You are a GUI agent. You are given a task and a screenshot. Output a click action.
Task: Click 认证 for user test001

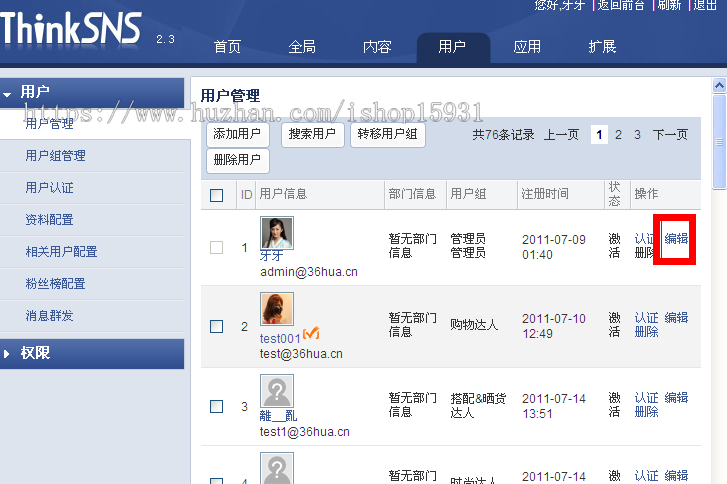click(646, 318)
